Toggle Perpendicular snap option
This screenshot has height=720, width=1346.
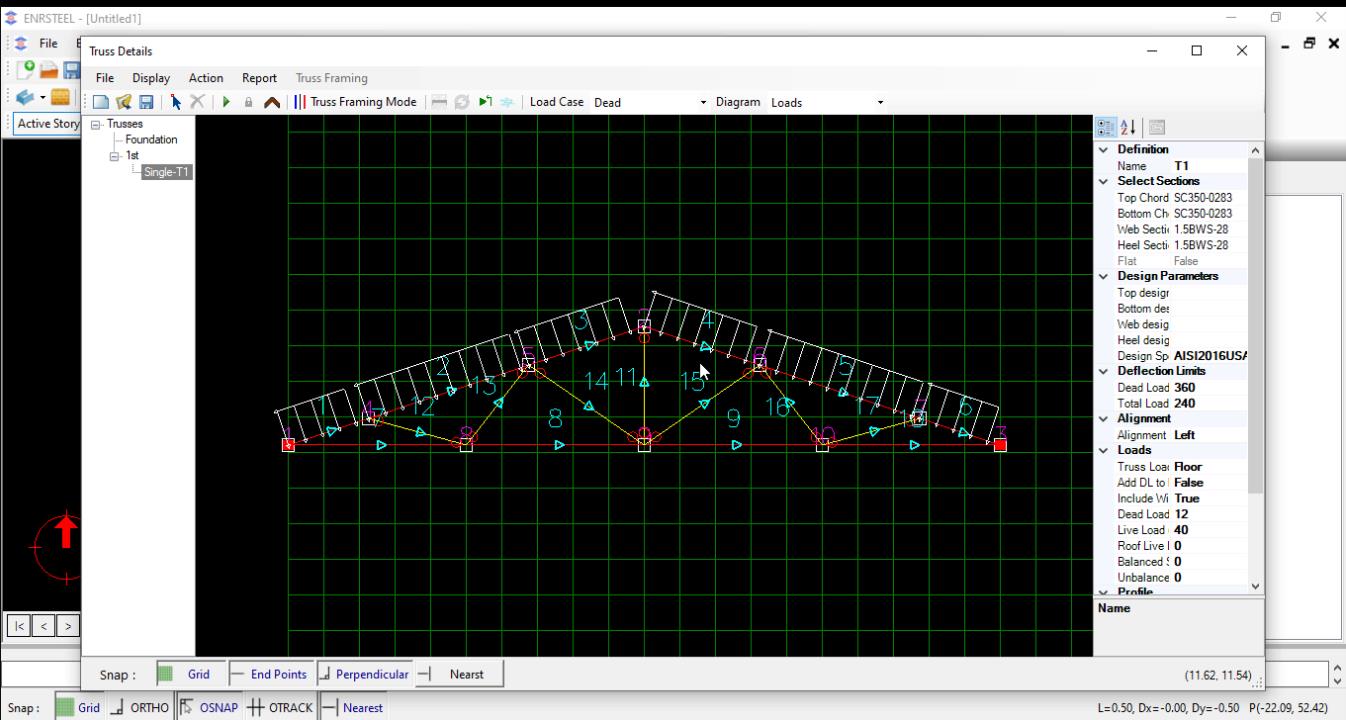tap(364, 674)
